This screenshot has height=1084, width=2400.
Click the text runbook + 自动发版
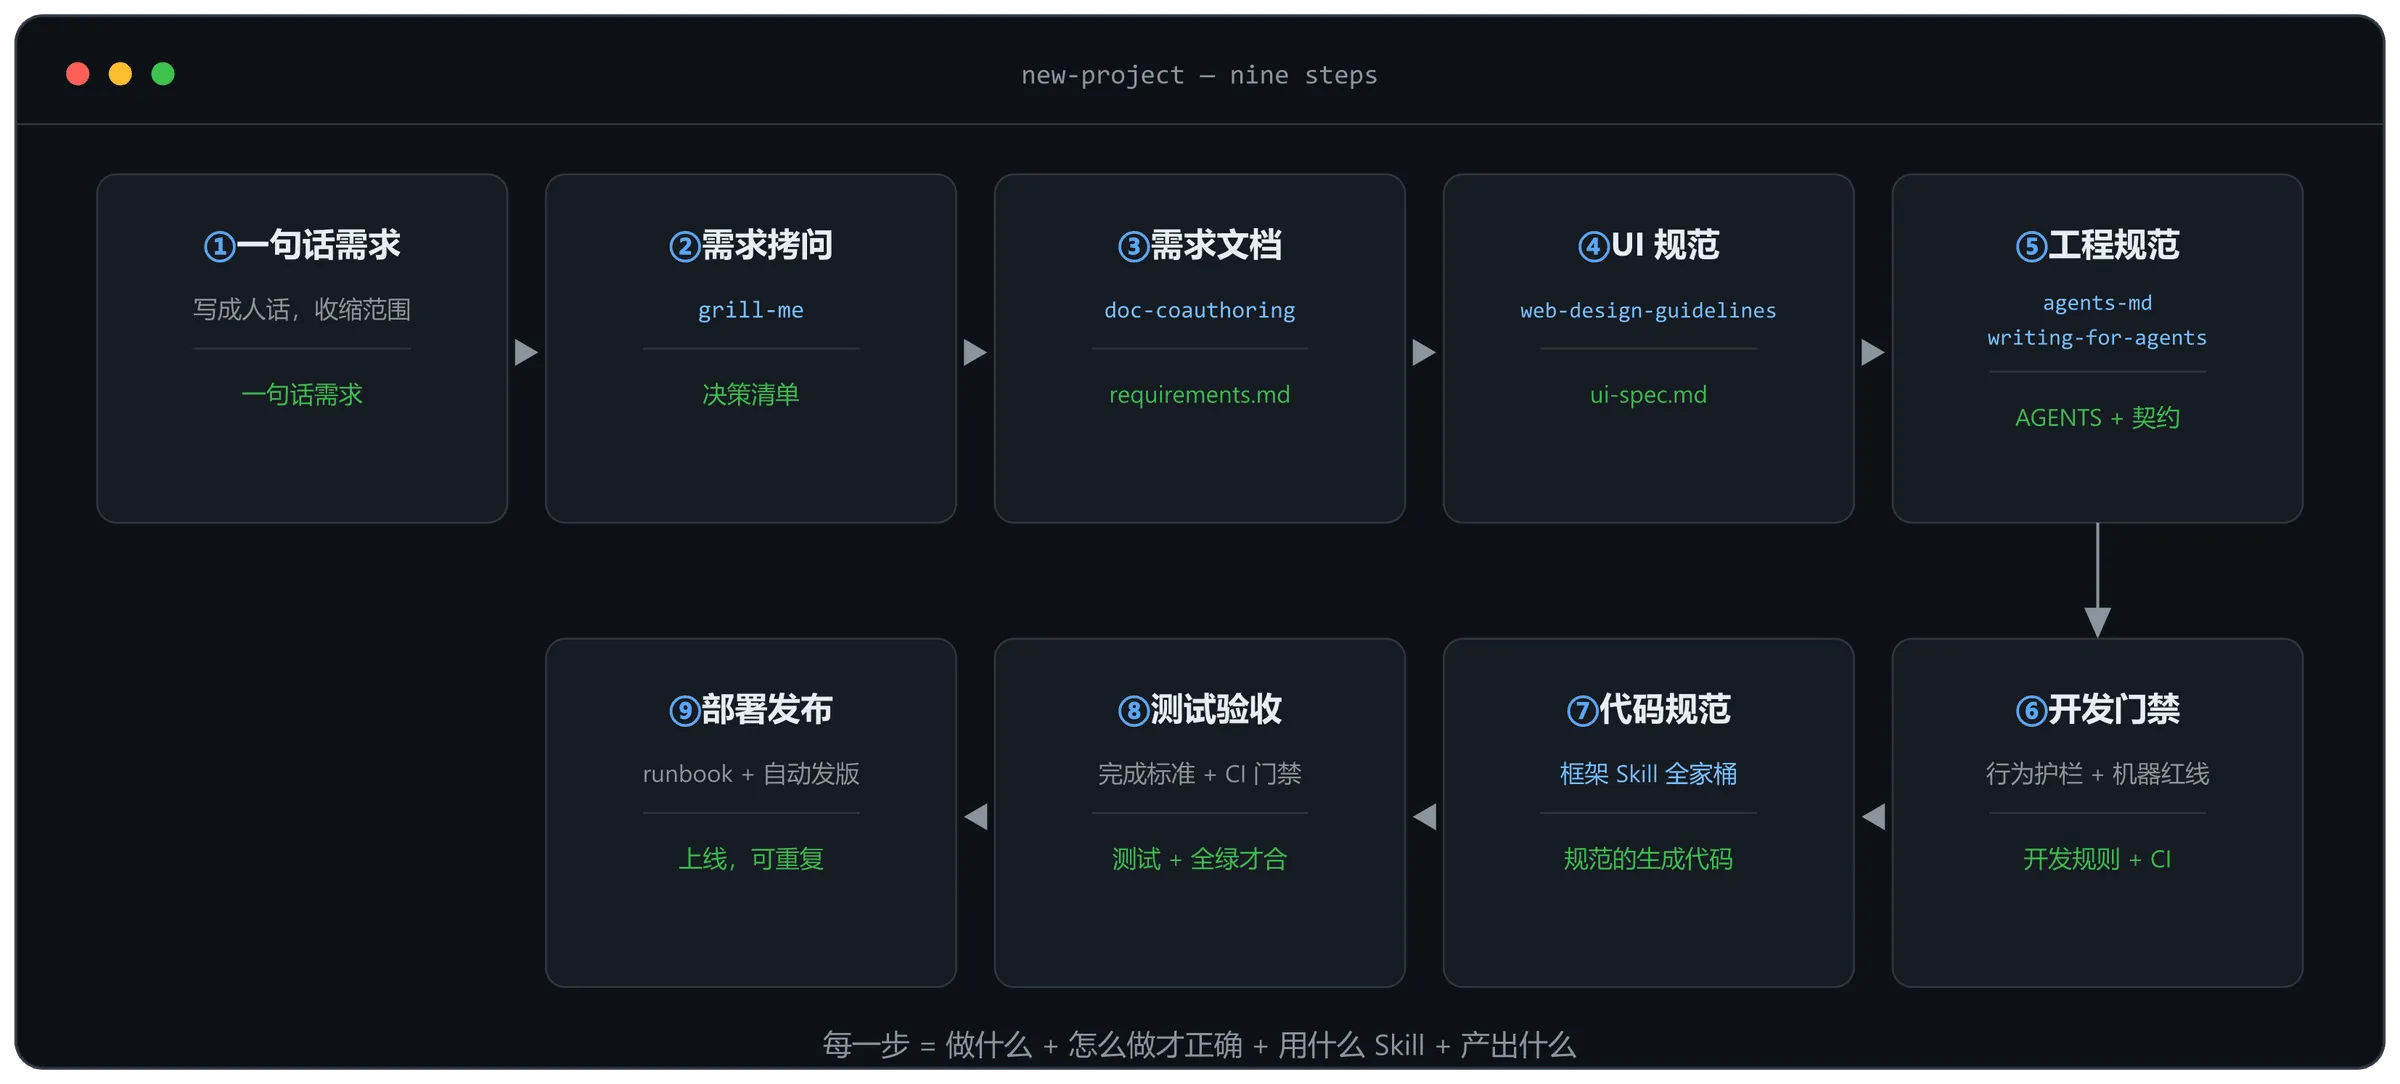click(x=751, y=774)
